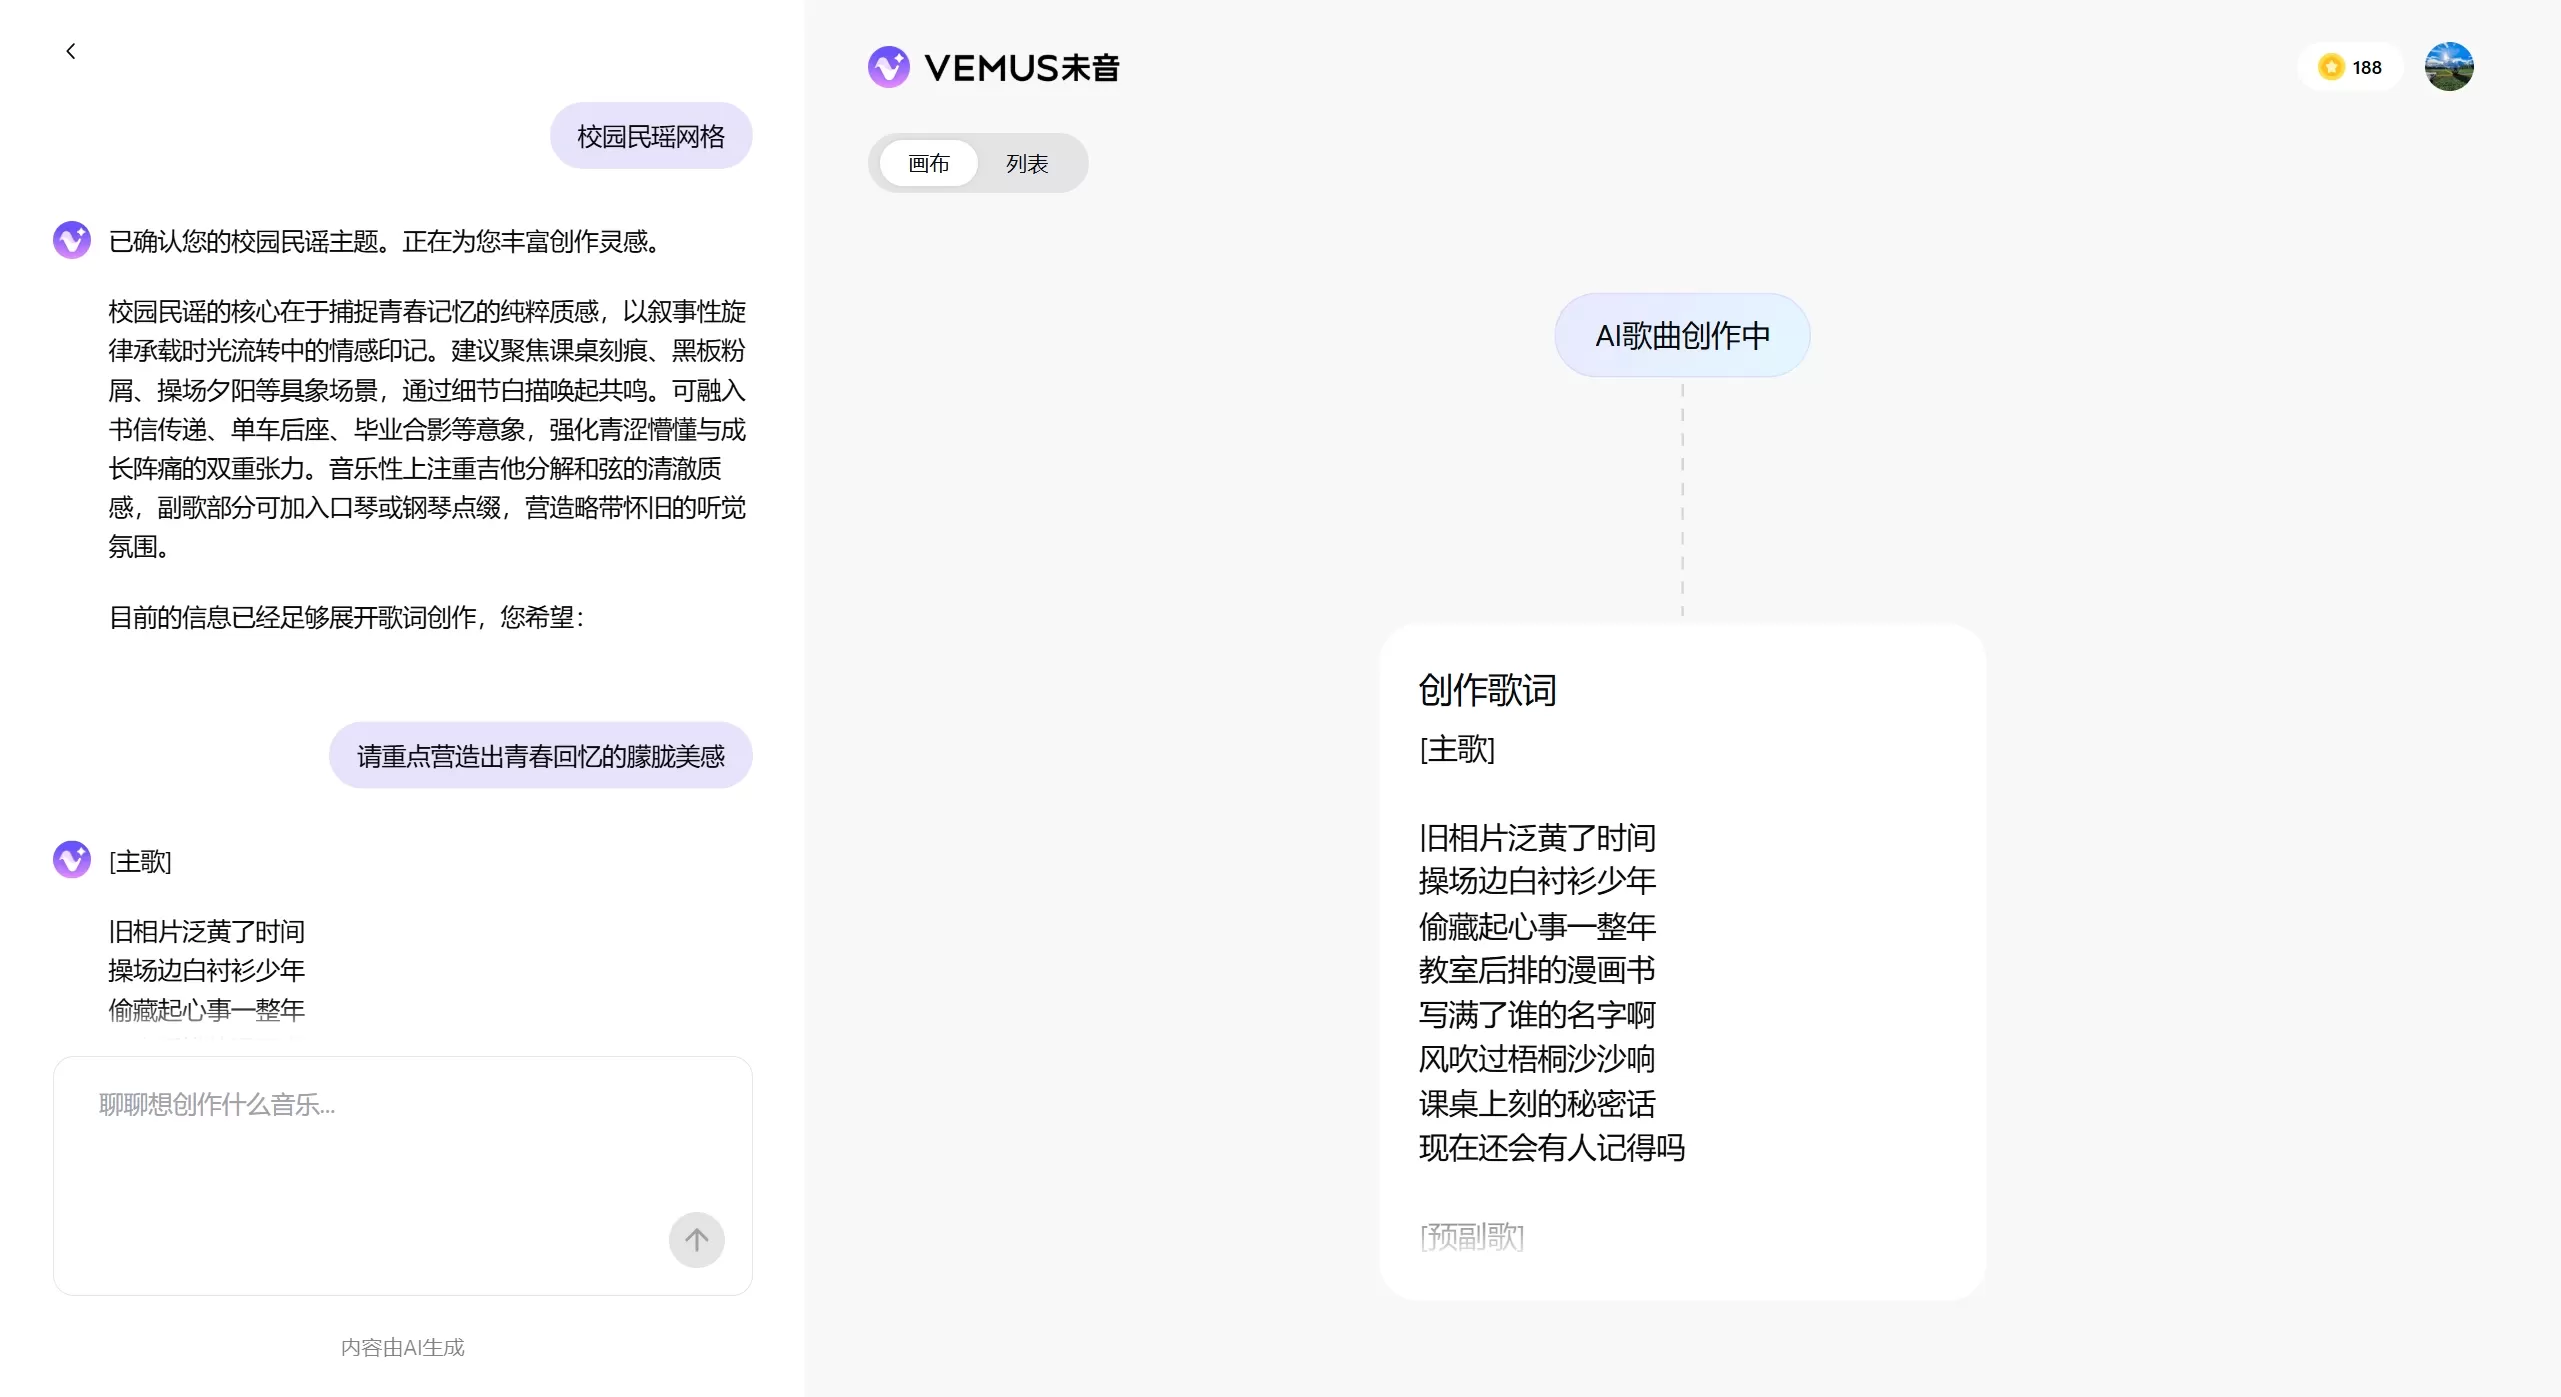Click the gold coin credits icon

(2331, 67)
